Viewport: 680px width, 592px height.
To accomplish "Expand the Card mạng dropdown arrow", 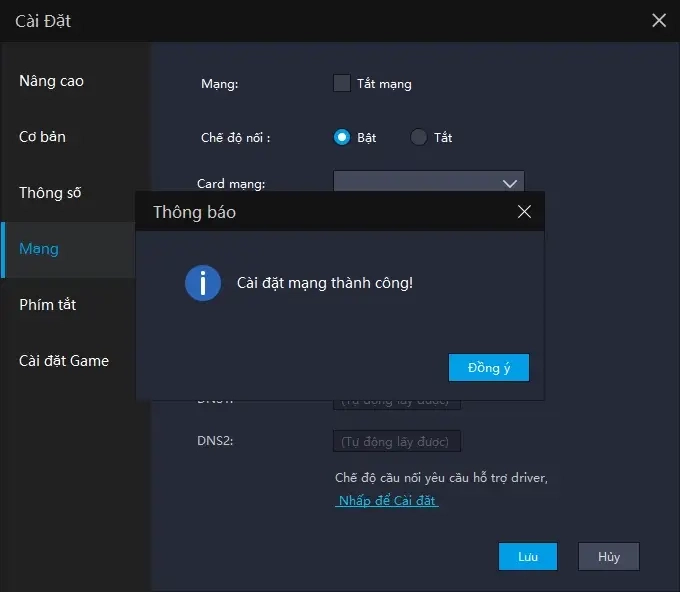I will pyautogui.click(x=508, y=183).
